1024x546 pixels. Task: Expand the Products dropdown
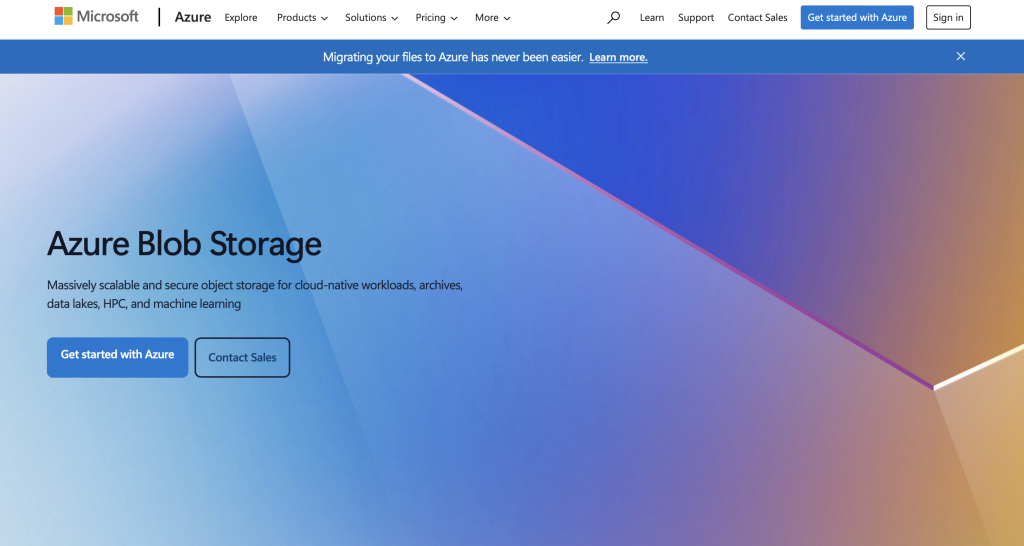pos(302,18)
